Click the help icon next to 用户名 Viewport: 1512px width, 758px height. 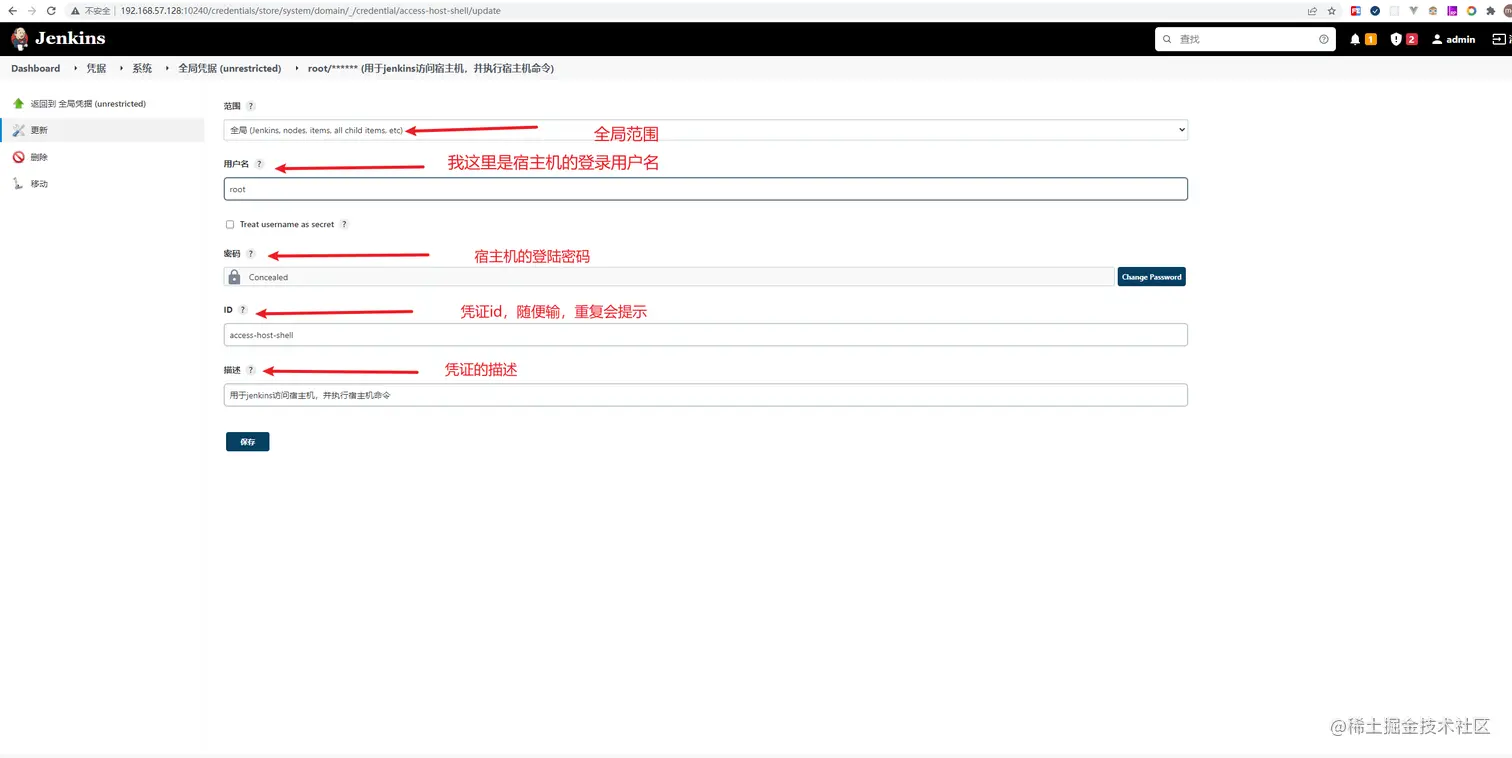pos(259,164)
